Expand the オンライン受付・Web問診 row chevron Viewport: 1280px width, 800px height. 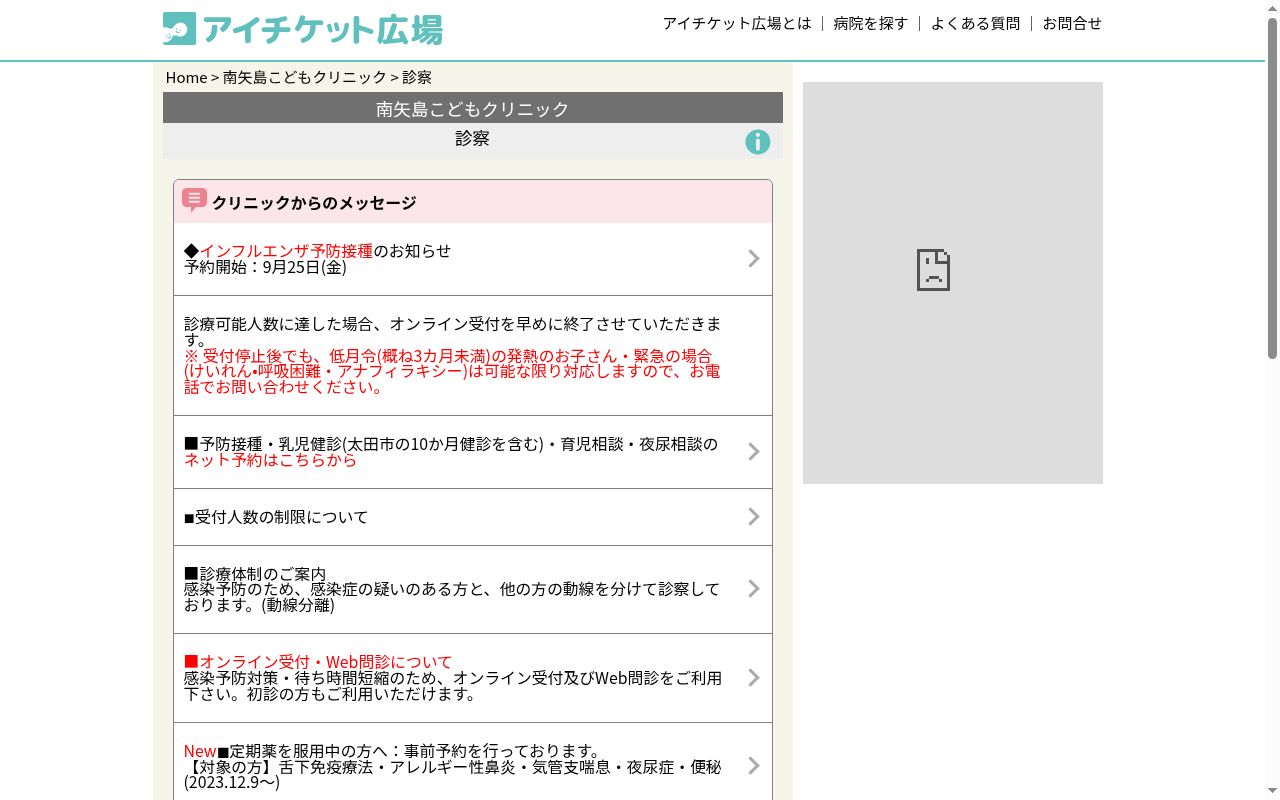click(754, 678)
